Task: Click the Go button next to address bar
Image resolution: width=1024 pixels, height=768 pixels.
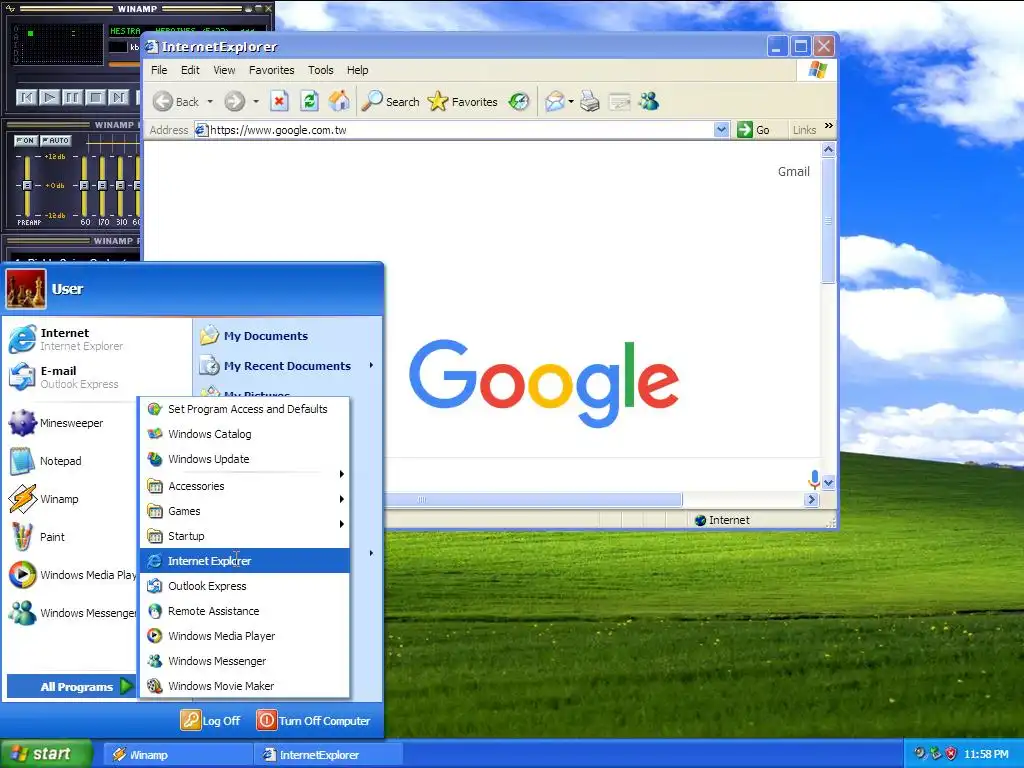Action: (x=753, y=129)
